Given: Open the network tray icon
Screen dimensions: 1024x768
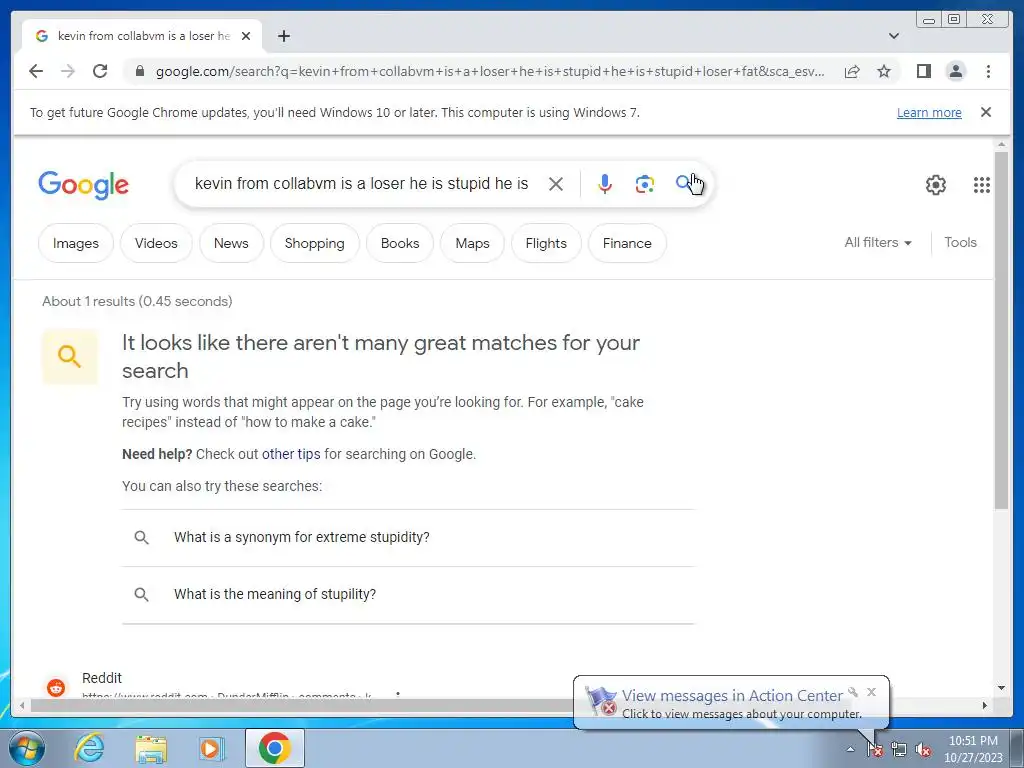Looking at the screenshot, I should pyautogui.click(x=899, y=750).
